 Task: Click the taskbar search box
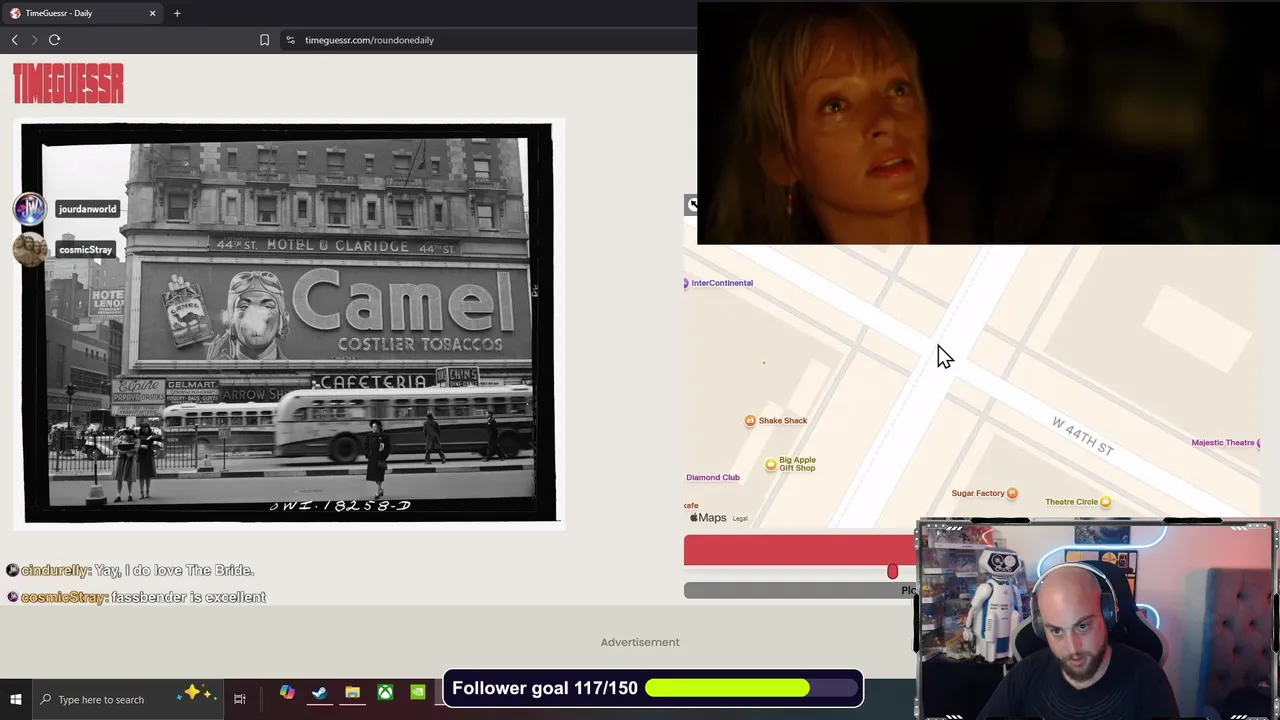click(x=128, y=699)
